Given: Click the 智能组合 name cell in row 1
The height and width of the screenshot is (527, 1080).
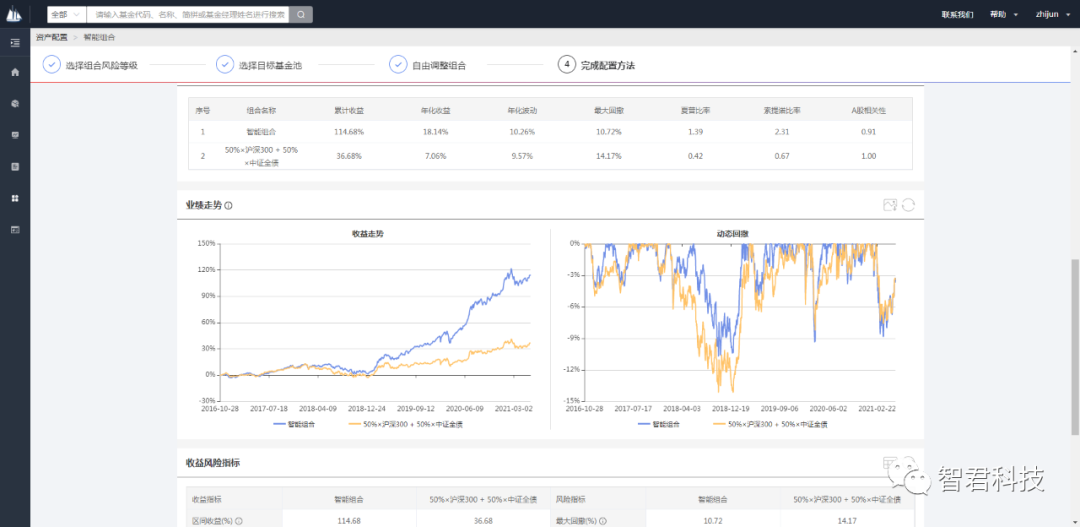Looking at the screenshot, I should coord(262,131).
